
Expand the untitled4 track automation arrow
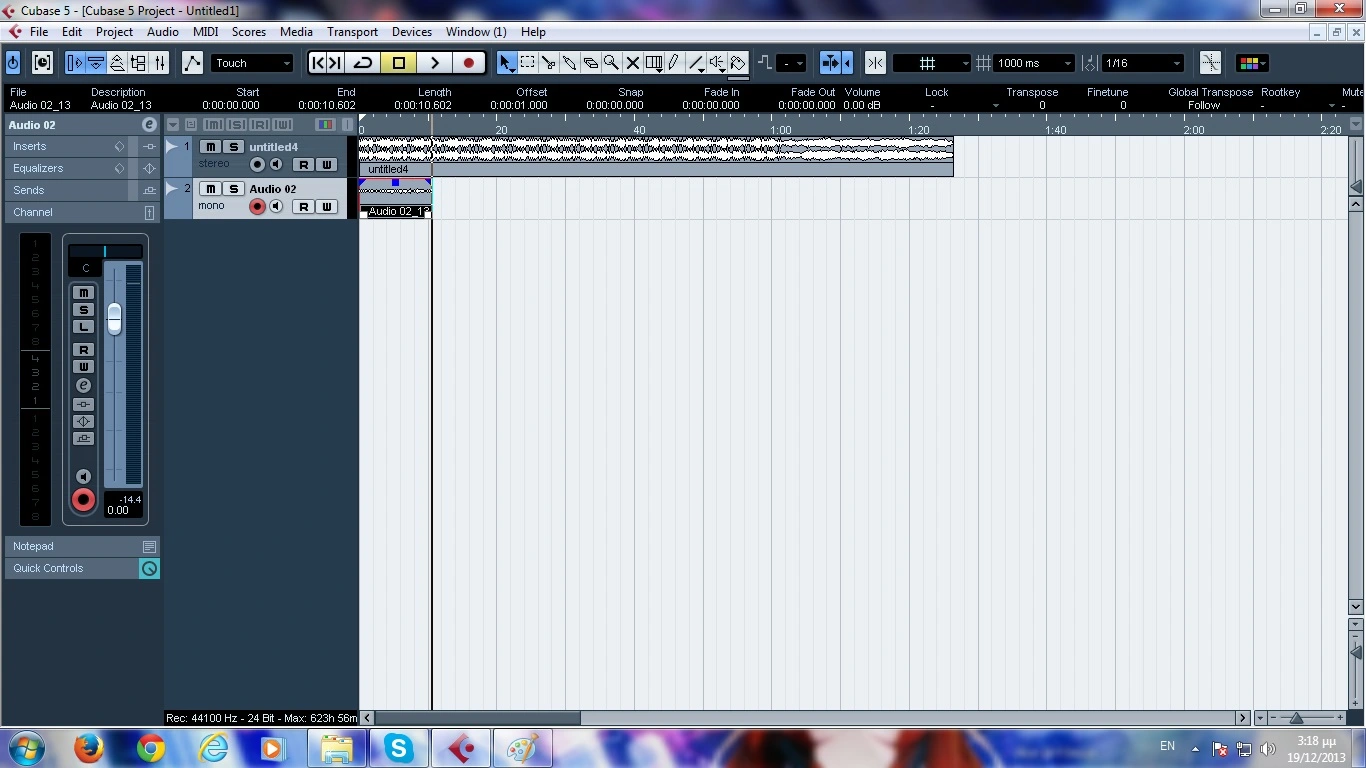171,147
